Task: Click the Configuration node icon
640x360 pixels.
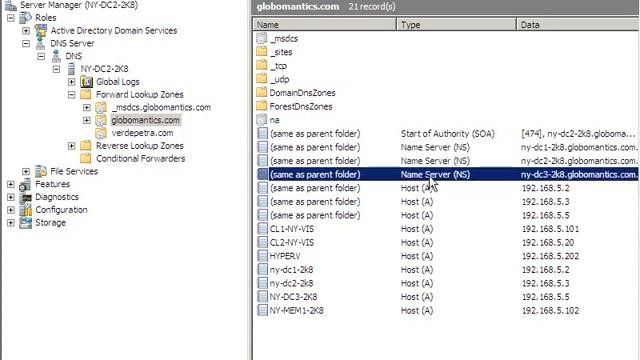Action: point(26,210)
